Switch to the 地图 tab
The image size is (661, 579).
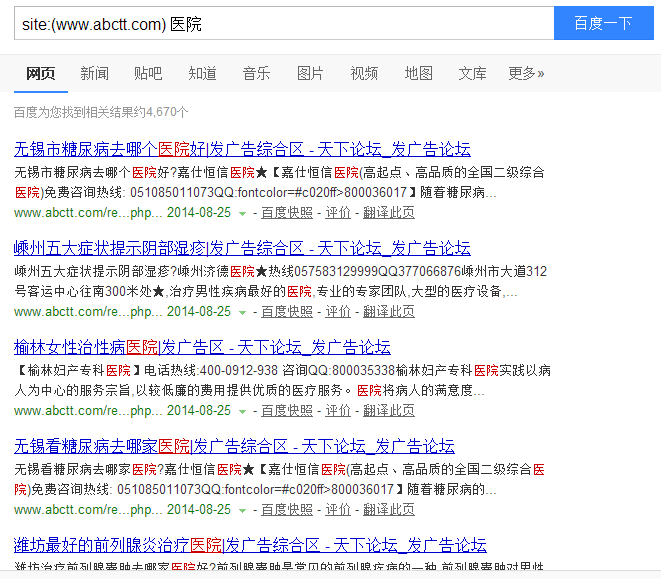[419, 73]
